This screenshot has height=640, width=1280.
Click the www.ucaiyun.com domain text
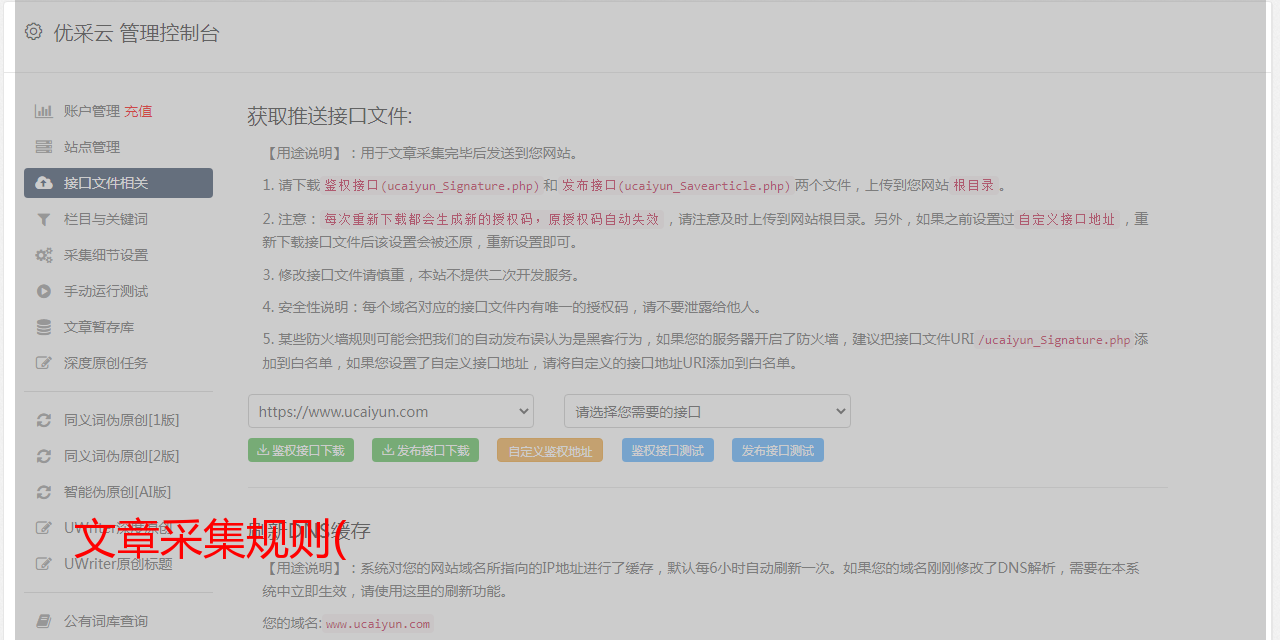(x=378, y=623)
